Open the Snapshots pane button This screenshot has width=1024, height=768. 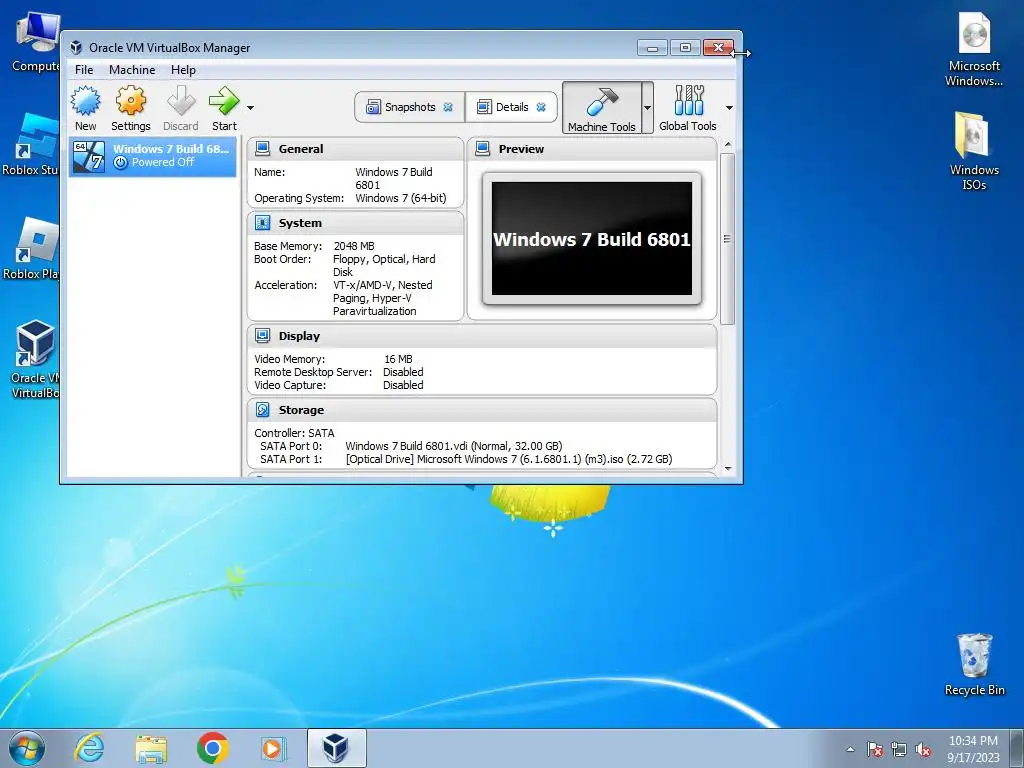click(x=409, y=107)
